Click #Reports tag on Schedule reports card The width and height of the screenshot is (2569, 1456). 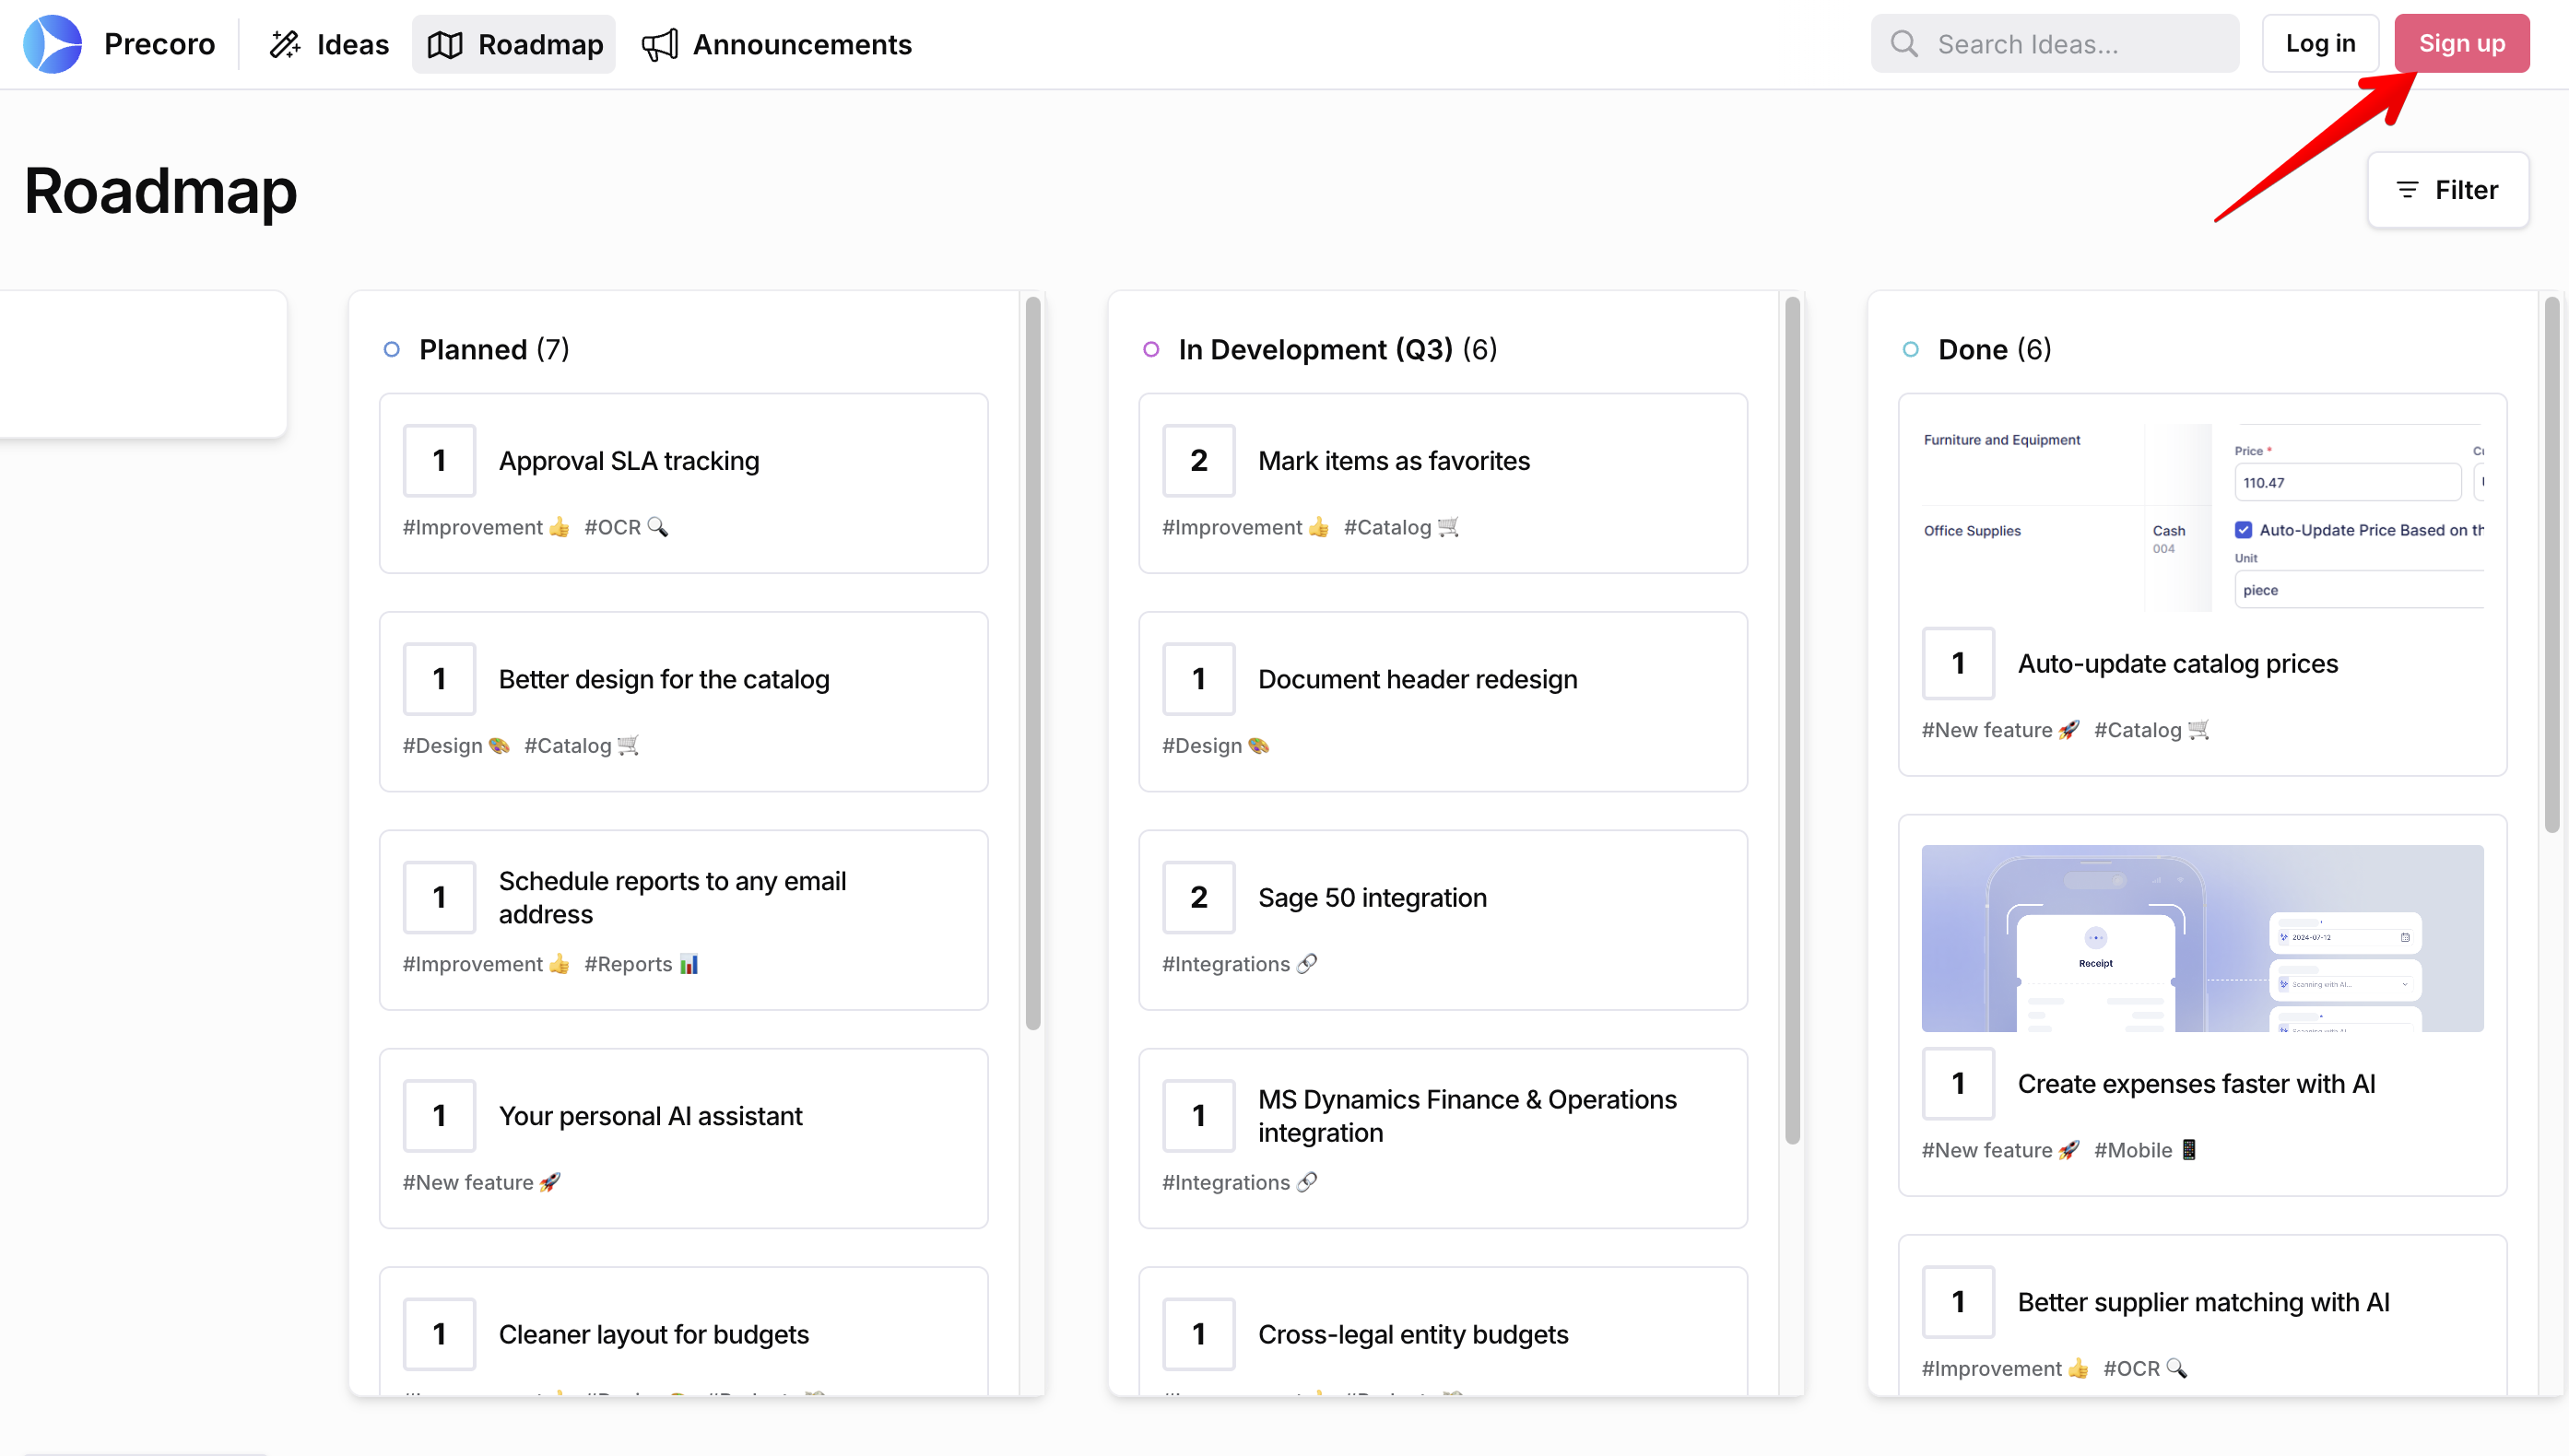(641, 964)
